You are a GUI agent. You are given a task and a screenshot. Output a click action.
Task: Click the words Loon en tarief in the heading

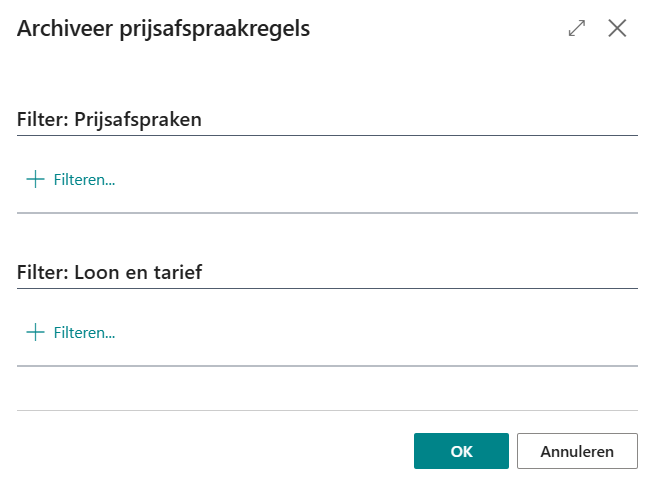(x=138, y=272)
